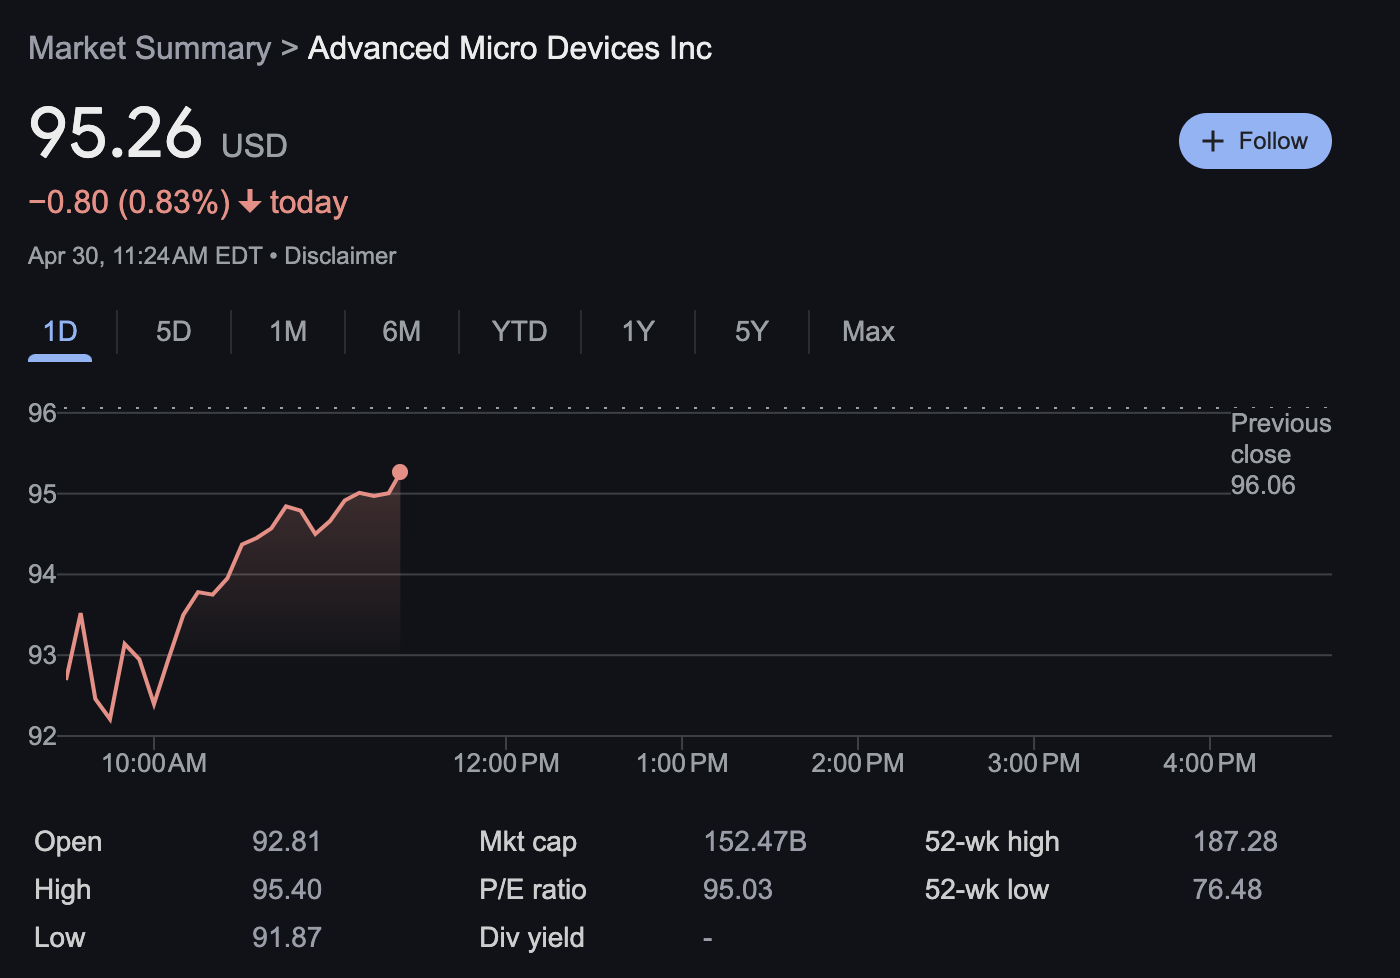Switch to the 5D chart tab
Viewport: 1400px width, 978px height.
[x=174, y=332]
